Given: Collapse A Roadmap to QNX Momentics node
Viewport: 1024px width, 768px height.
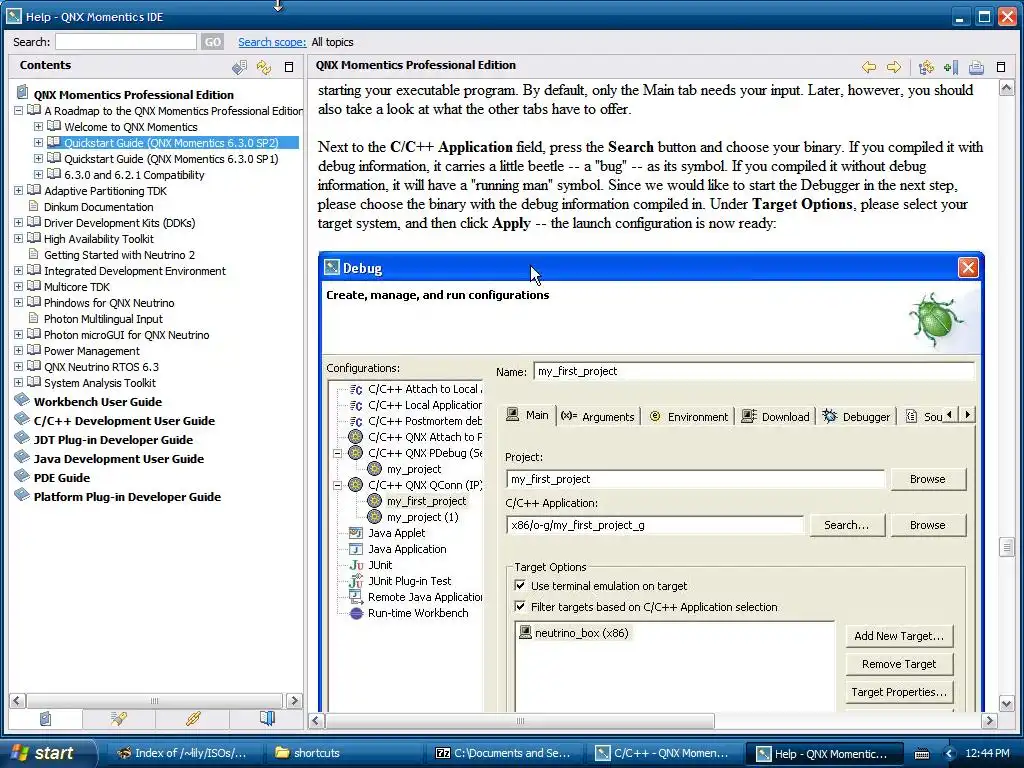Looking at the screenshot, I should click(18, 110).
